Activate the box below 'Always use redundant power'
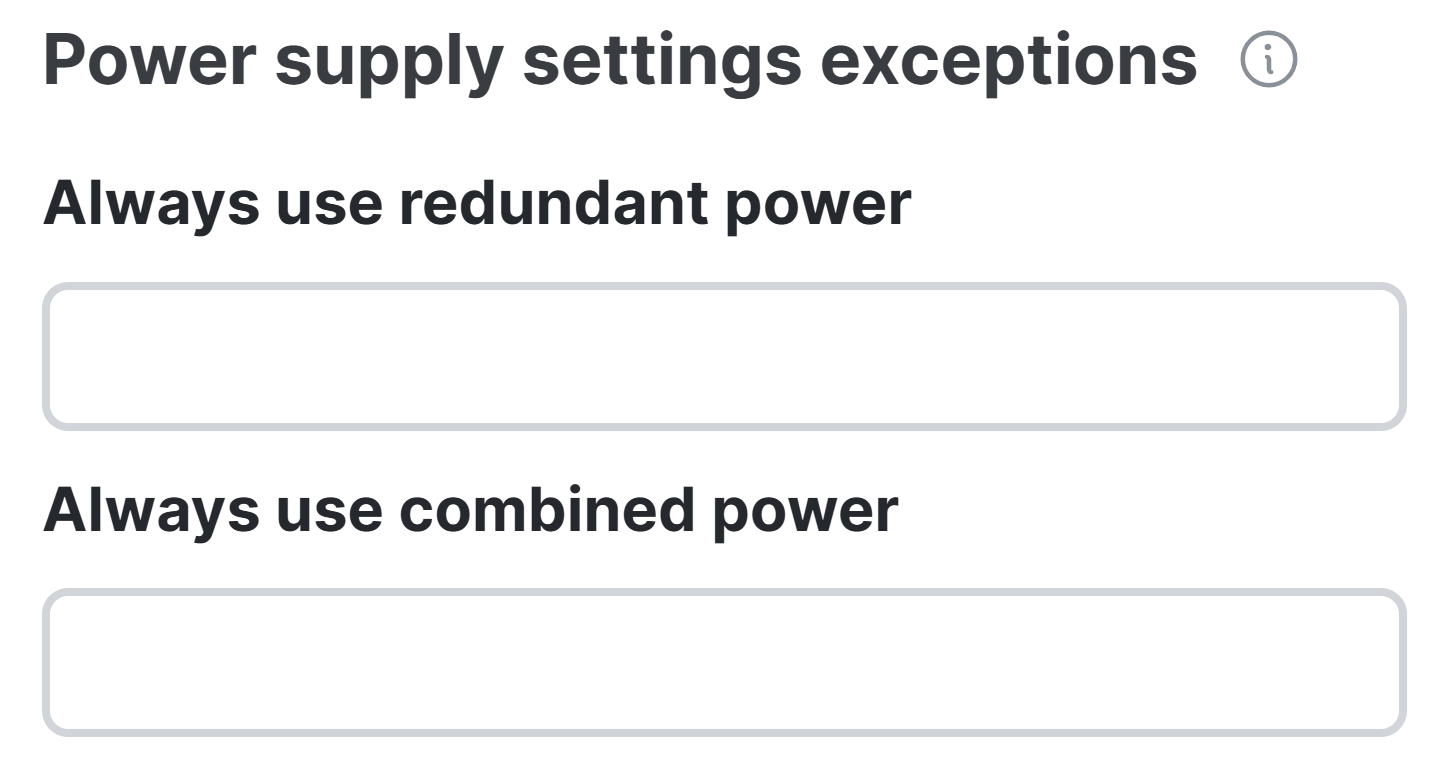This screenshot has width=1450, height=765. pyautogui.click(x=724, y=357)
